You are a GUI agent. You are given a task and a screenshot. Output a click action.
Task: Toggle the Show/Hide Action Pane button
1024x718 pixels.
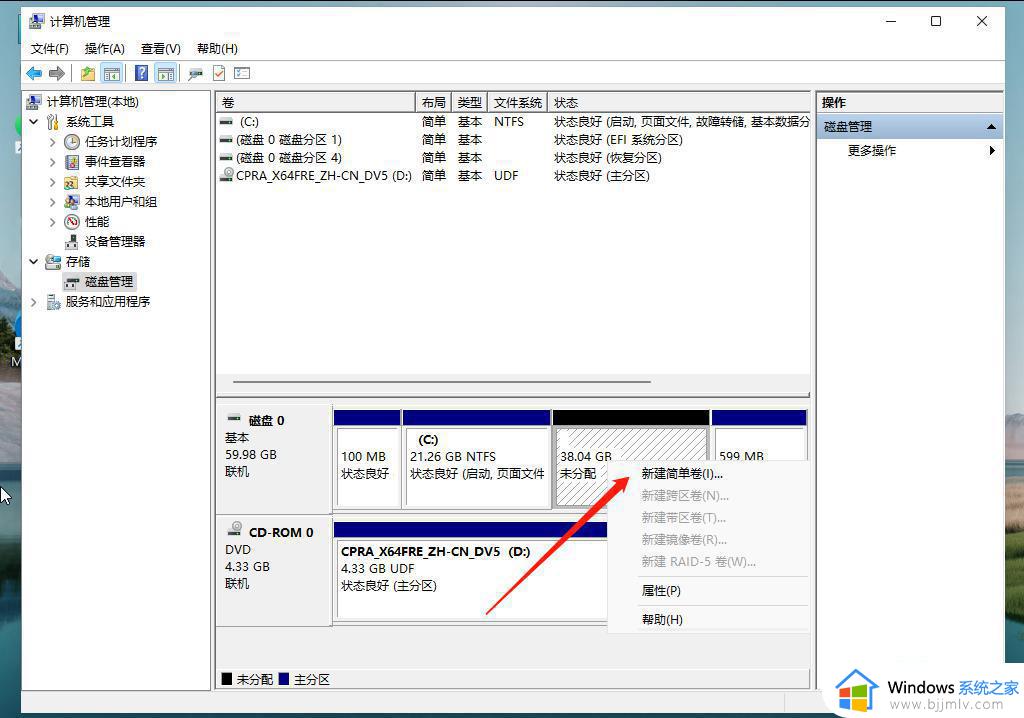click(166, 74)
